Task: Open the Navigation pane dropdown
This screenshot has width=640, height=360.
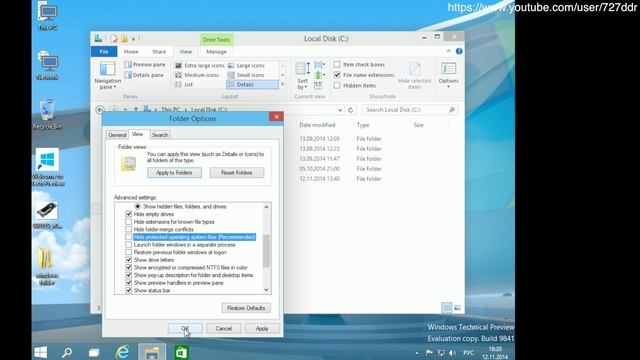Action: click(x=107, y=76)
